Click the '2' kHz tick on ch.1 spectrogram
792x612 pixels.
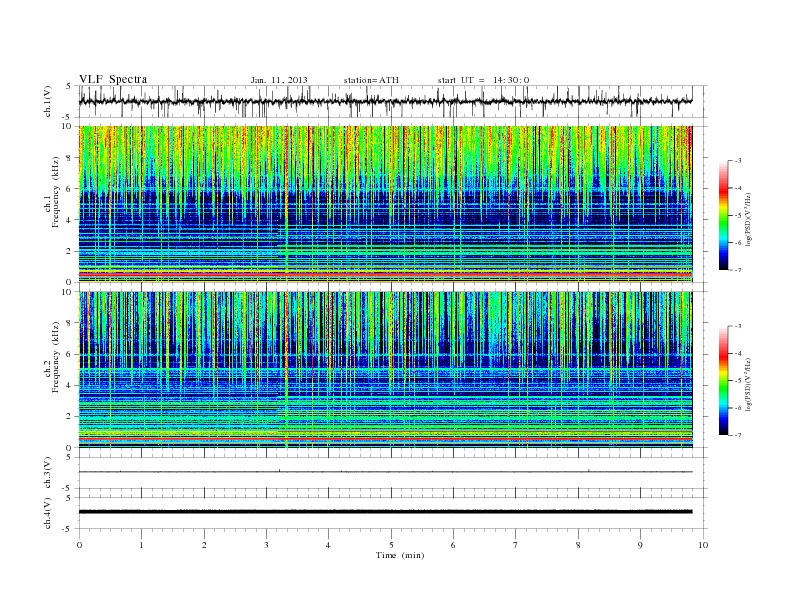click(x=70, y=251)
